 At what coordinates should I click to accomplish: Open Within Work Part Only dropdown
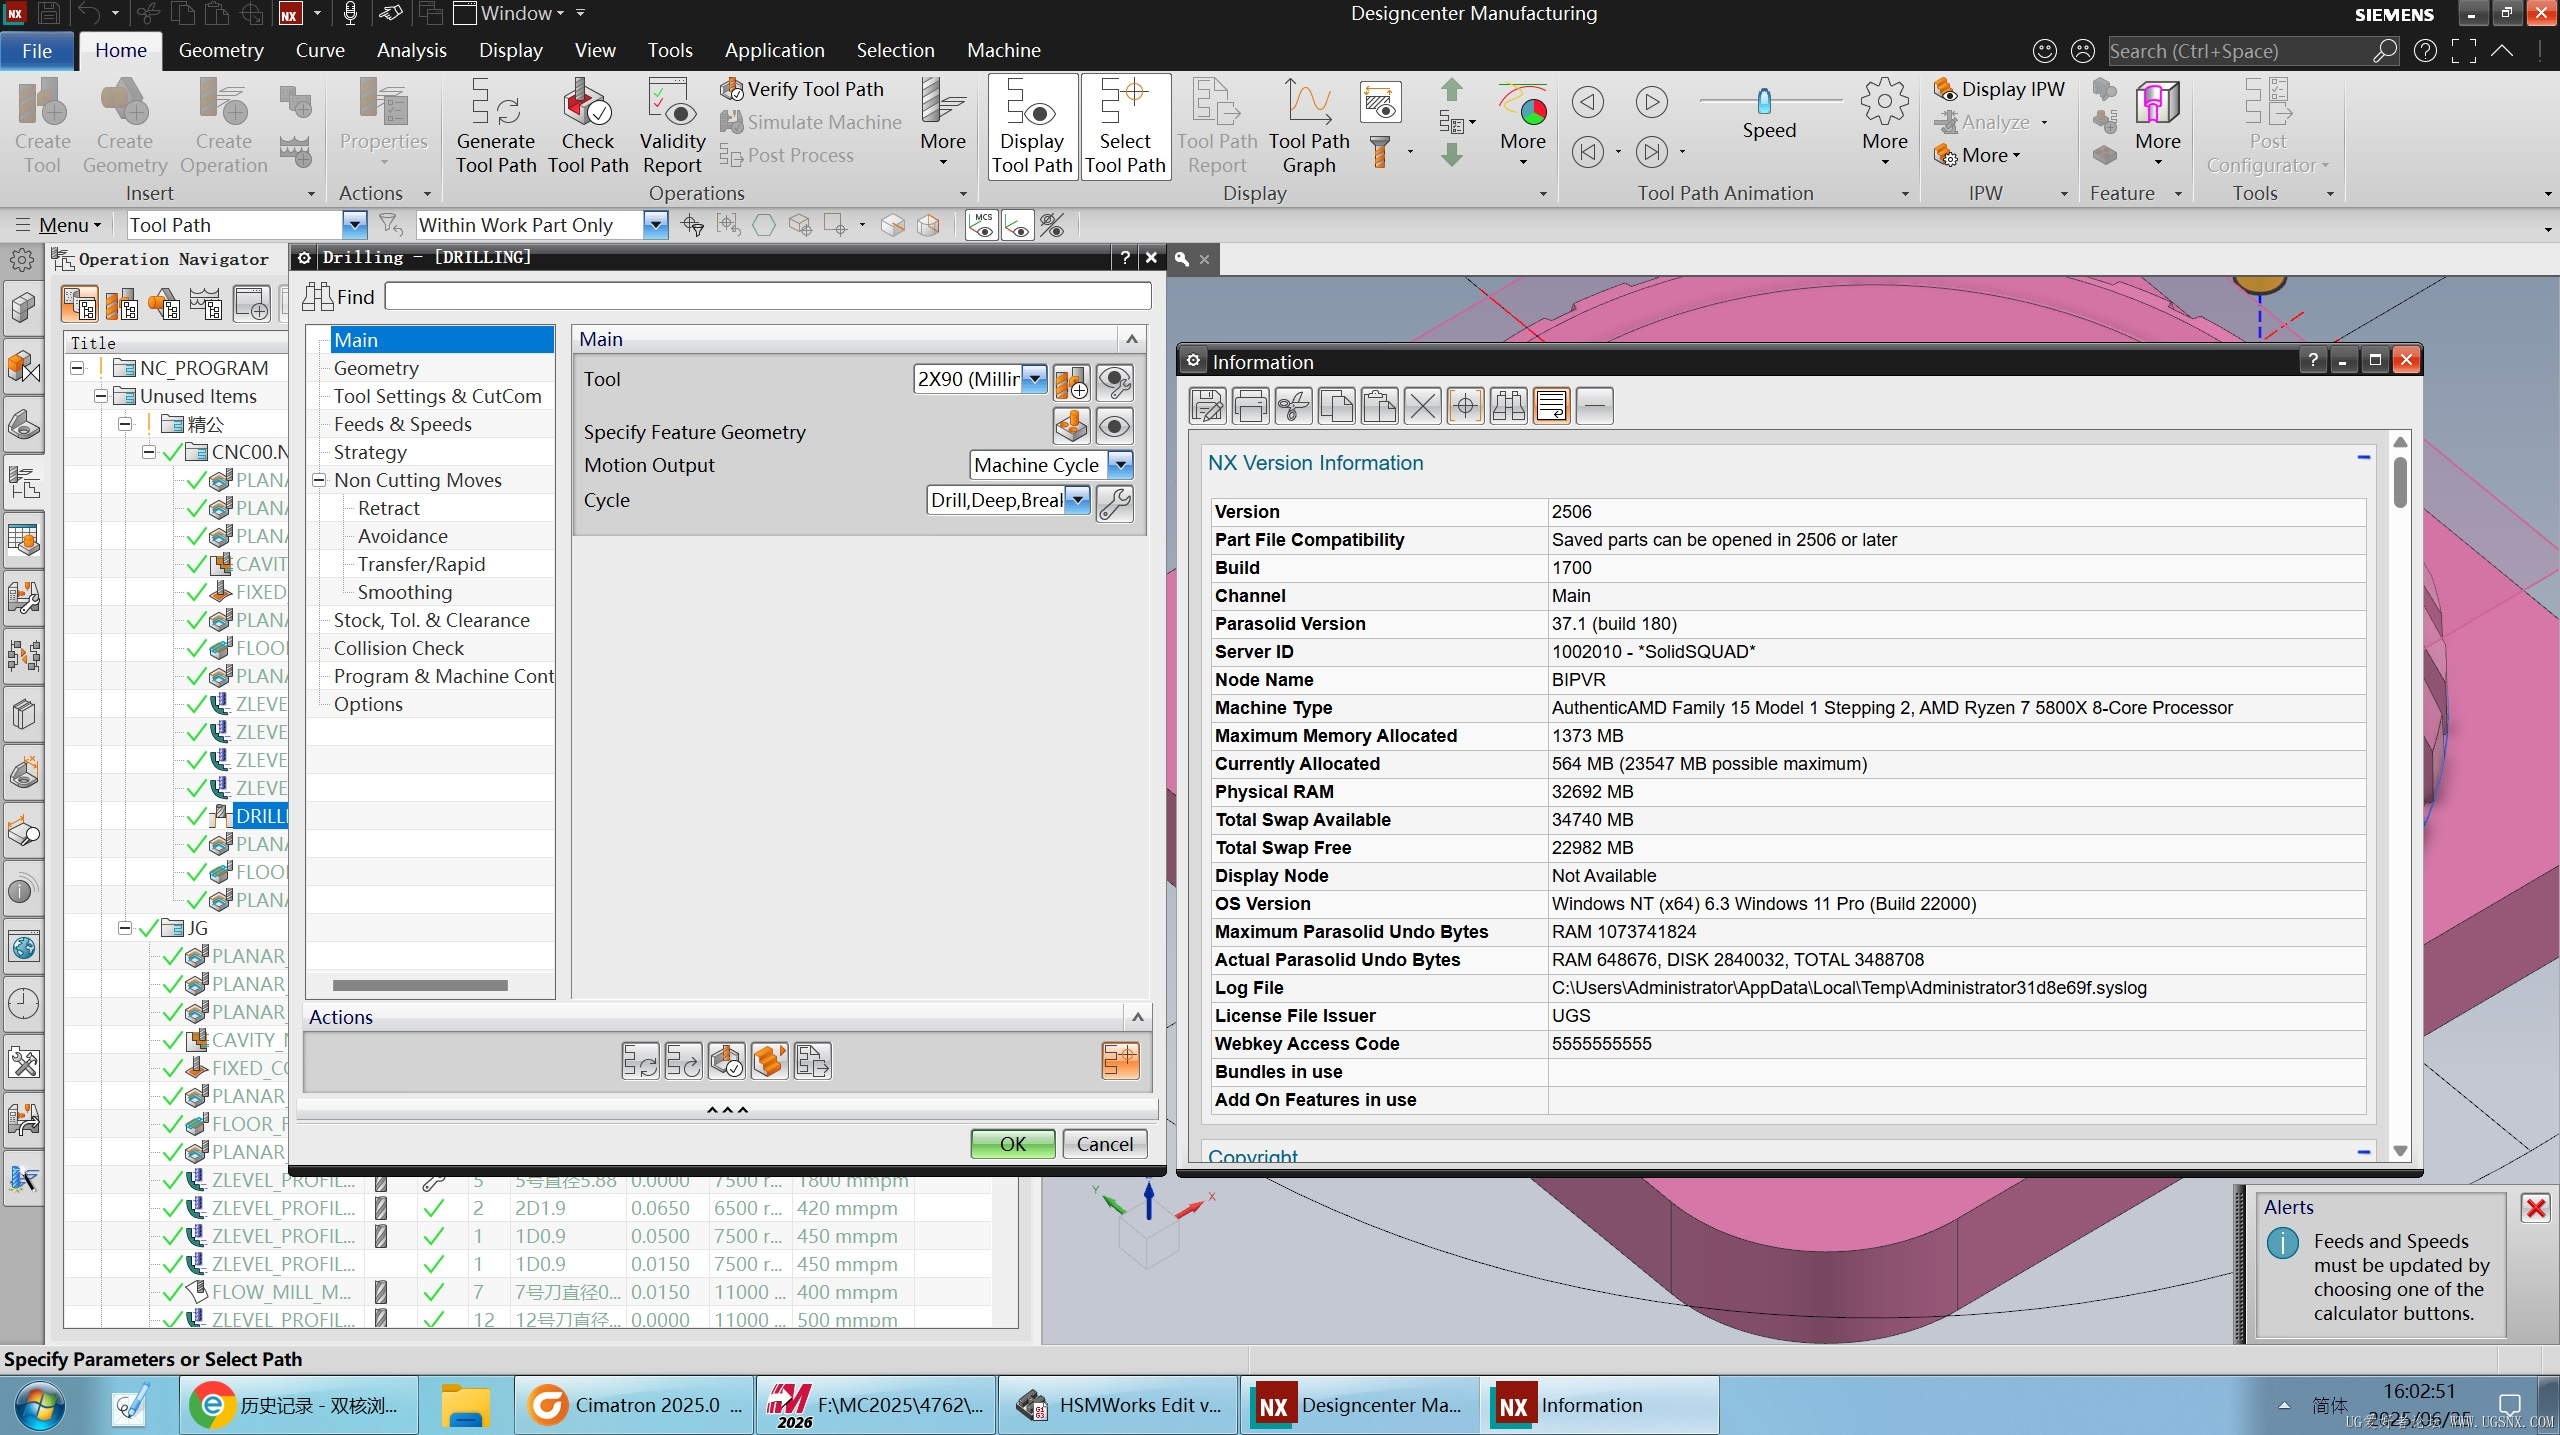(655, 225)
